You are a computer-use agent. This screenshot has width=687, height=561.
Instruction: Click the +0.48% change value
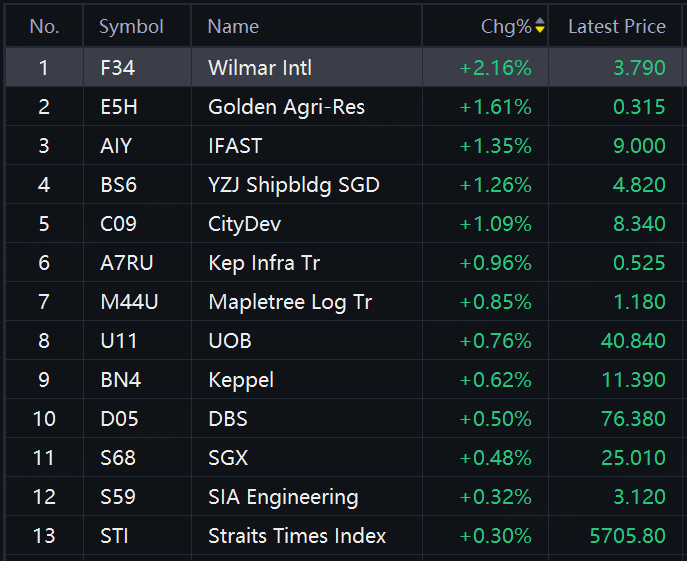tap(496, 458)
